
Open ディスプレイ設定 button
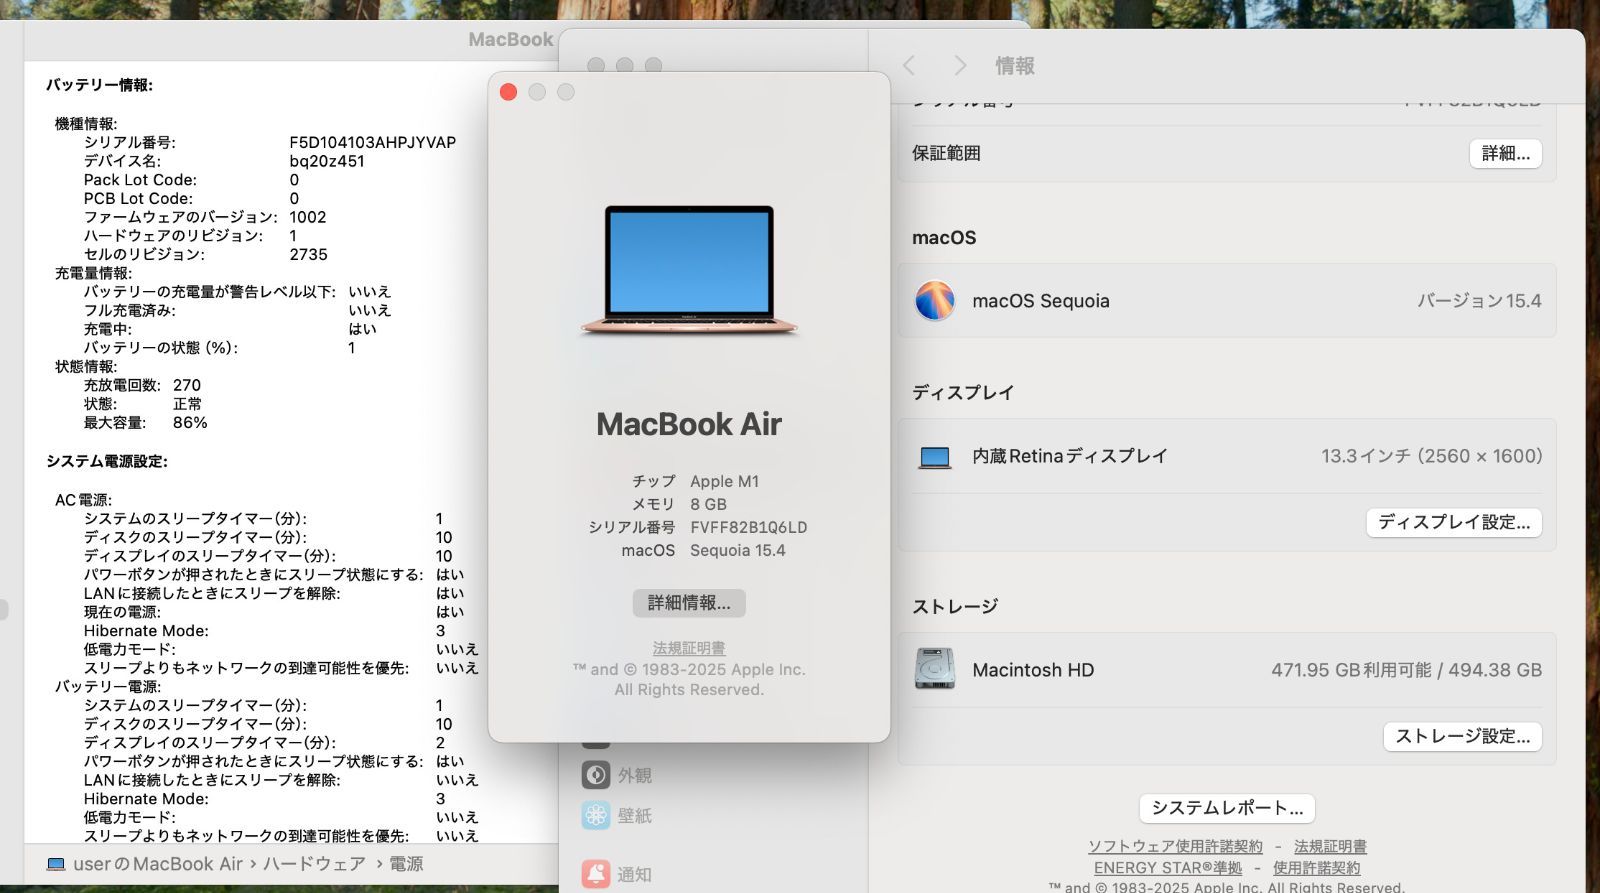pyautogui.click(x=1454, y=522)
